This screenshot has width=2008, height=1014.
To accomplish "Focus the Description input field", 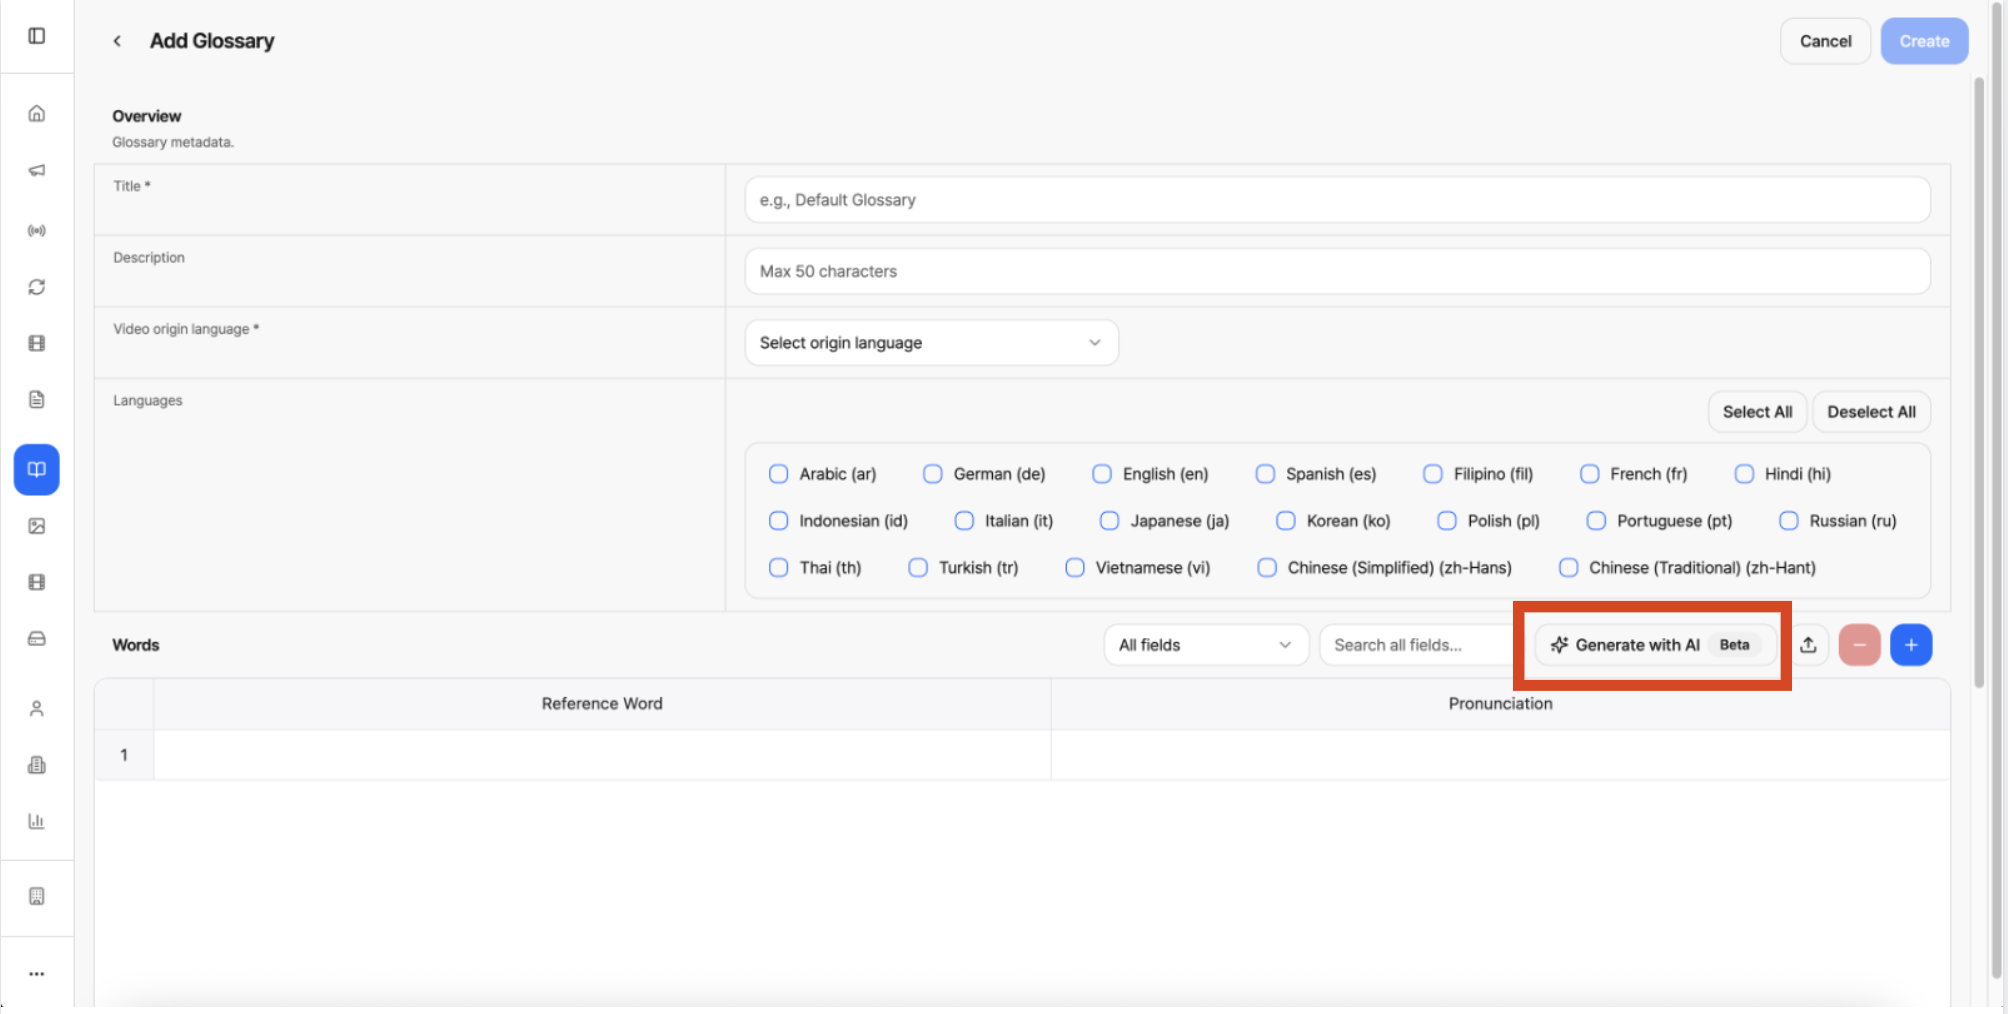I will click(1337, 271).
